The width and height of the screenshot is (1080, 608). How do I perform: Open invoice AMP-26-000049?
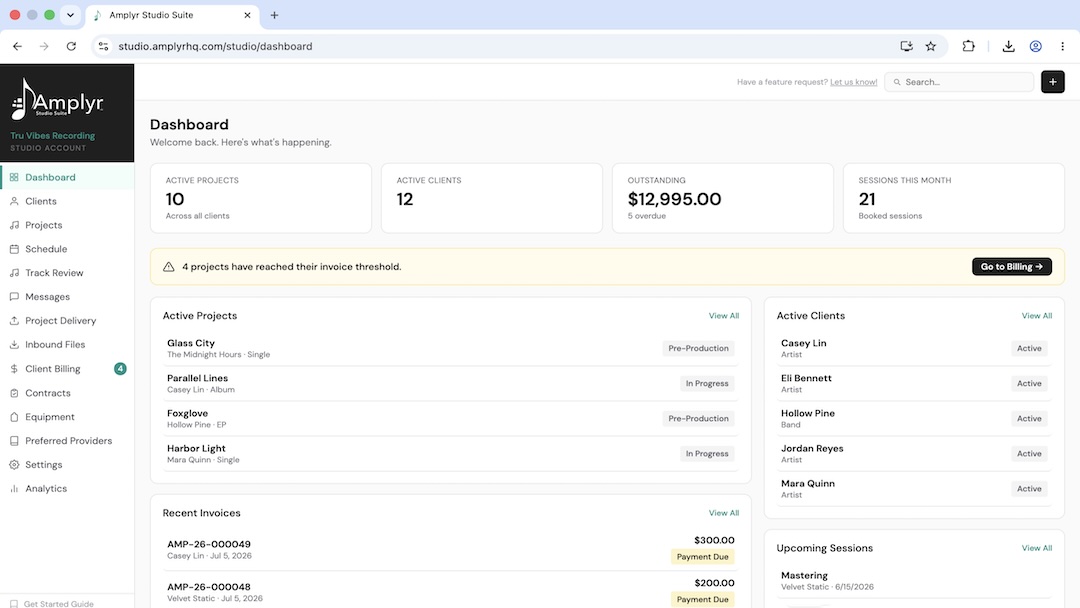[x=450, y=549]
